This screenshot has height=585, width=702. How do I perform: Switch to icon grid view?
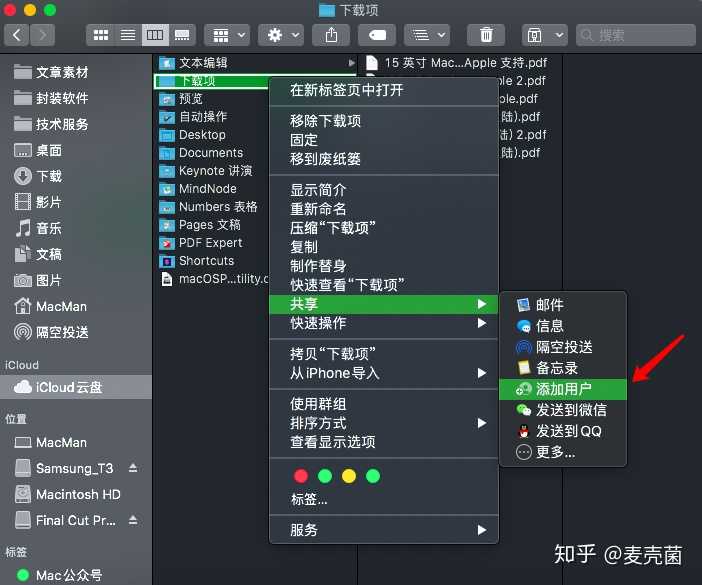[101, 35]
